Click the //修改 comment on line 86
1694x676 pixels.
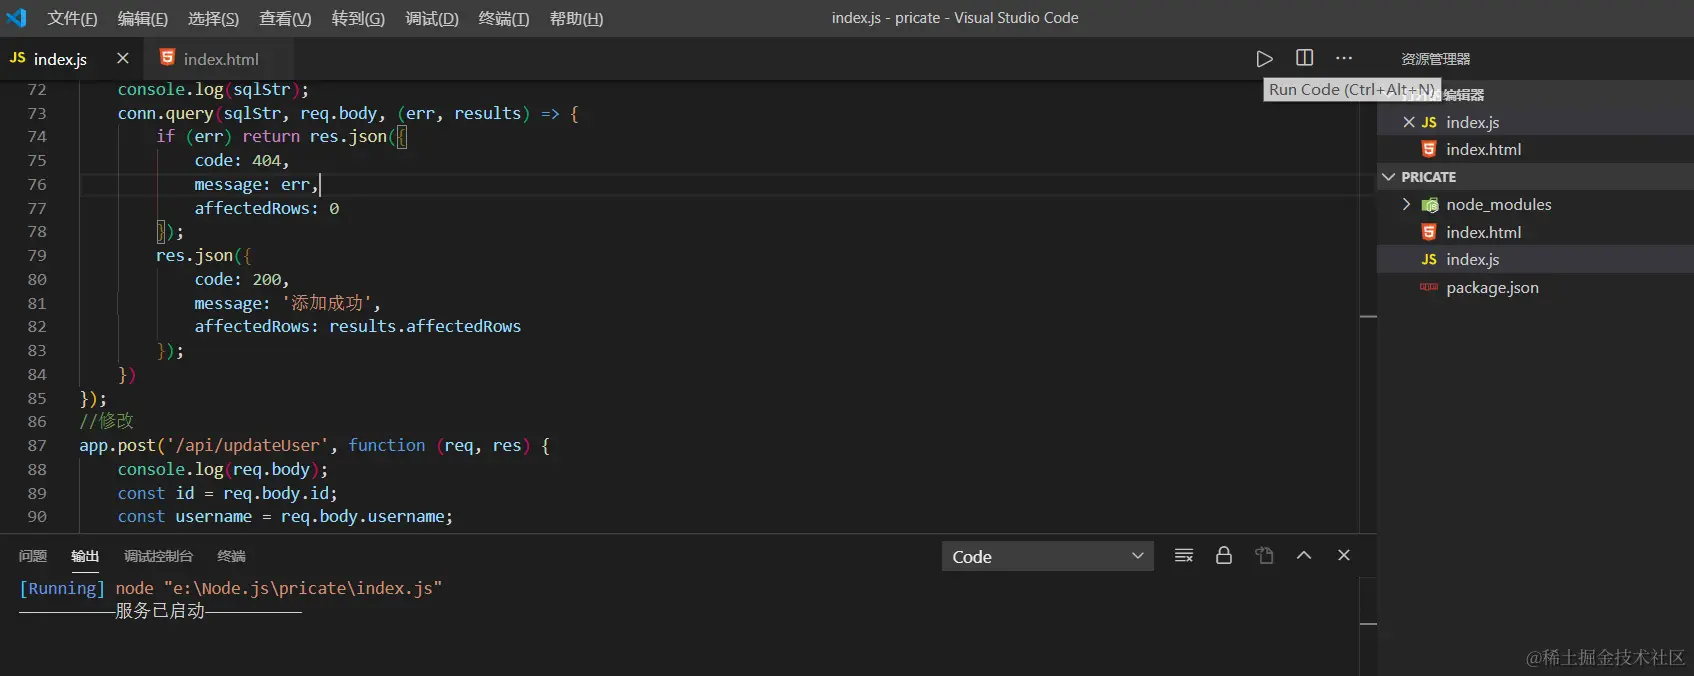point(106,421)
